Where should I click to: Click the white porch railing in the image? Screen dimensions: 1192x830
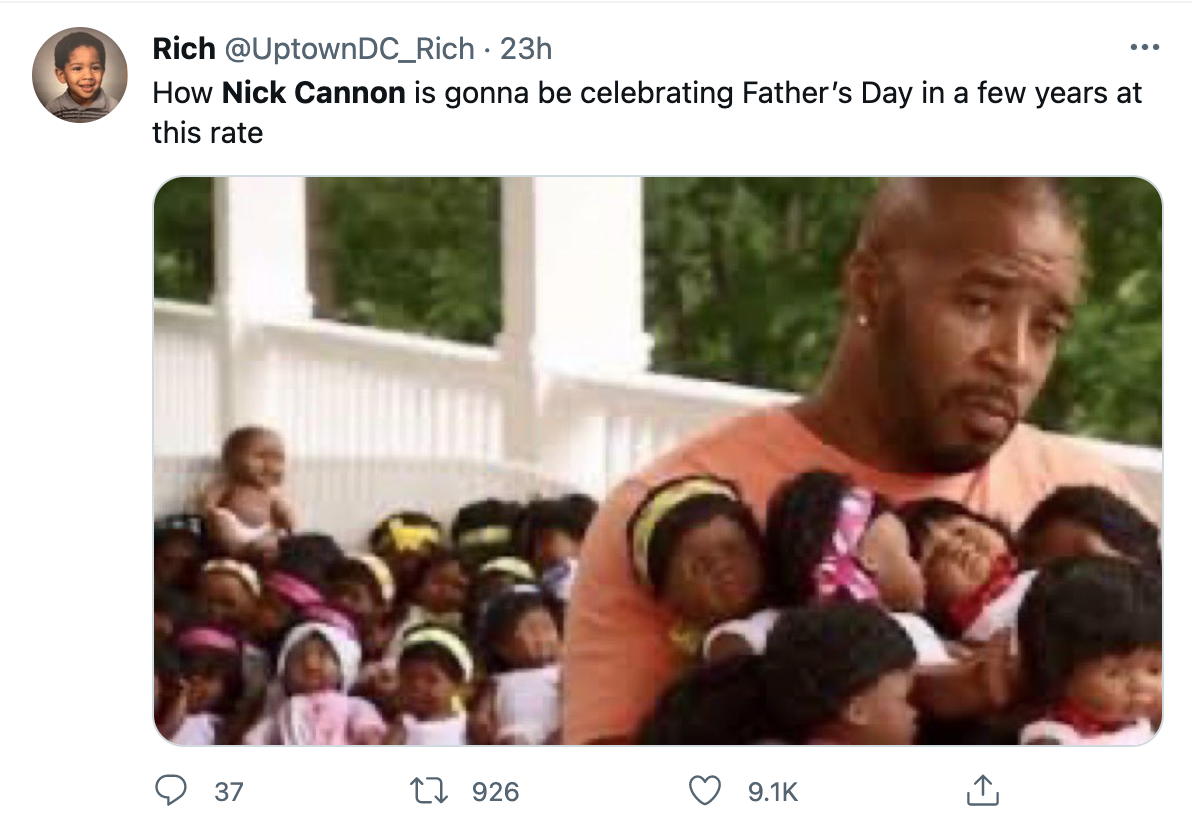tap(380, 395)
